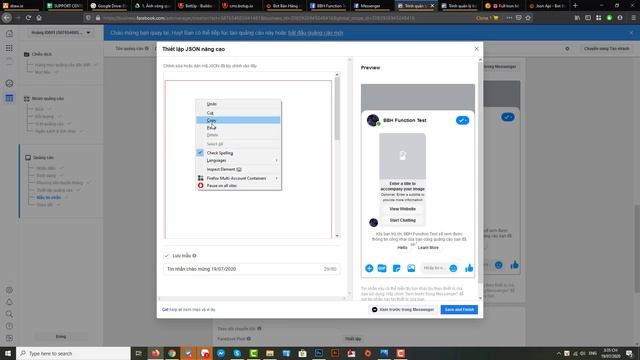This screenshot has width=640, height=360.
Task: Select Nhóm quảng cáo in sidebar tree
Action: coord(48,98)
